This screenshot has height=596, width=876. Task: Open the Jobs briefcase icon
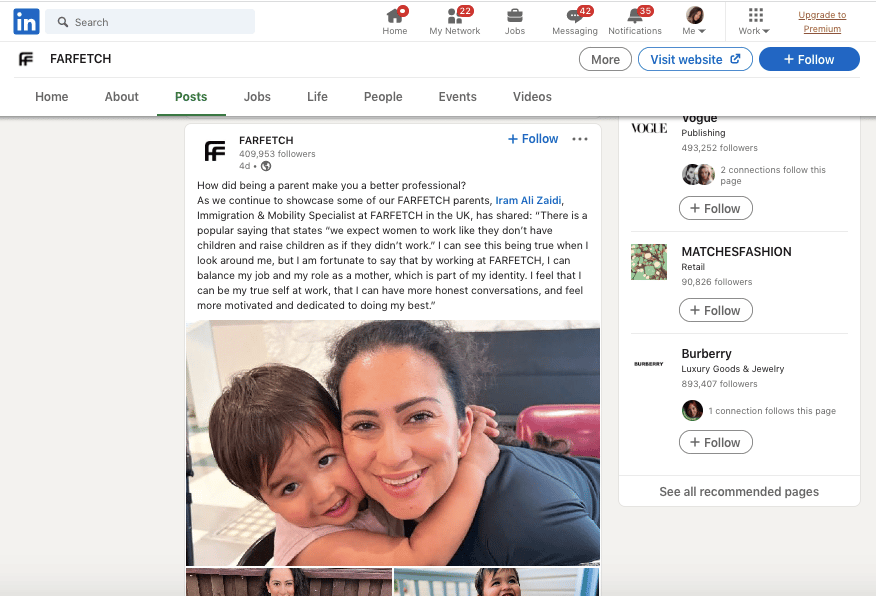click(x=515, y=16)
